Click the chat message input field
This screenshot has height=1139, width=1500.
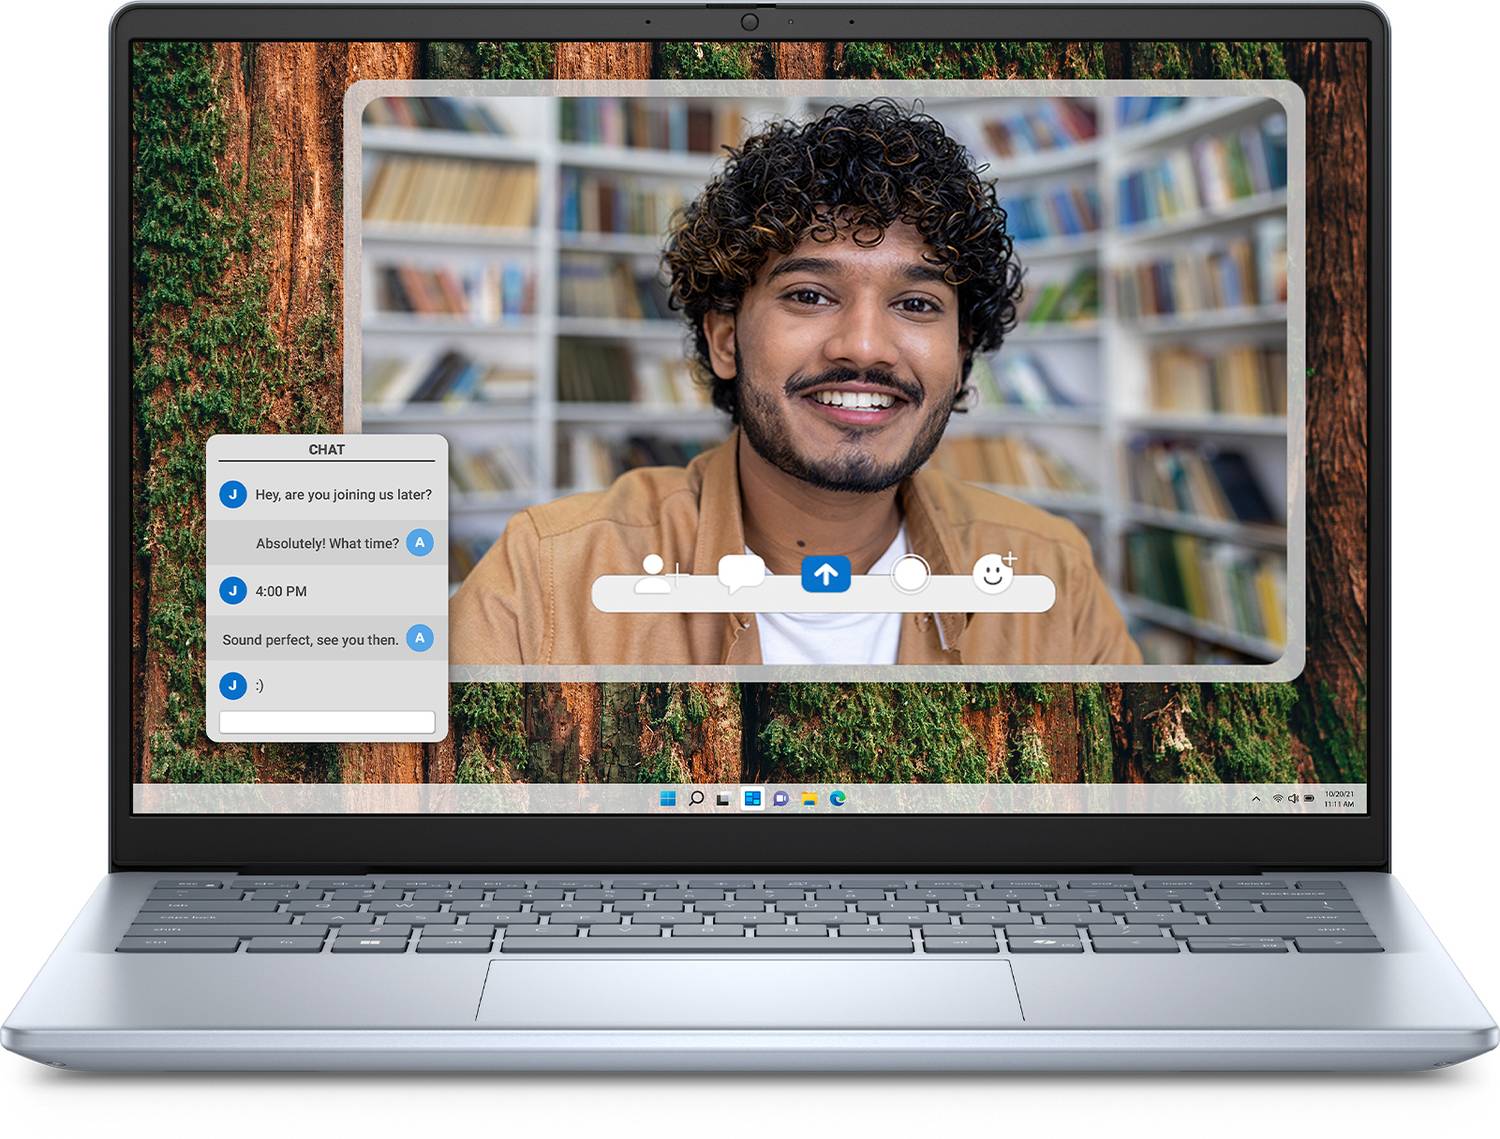pyautogui.click(x=327, y=722)
